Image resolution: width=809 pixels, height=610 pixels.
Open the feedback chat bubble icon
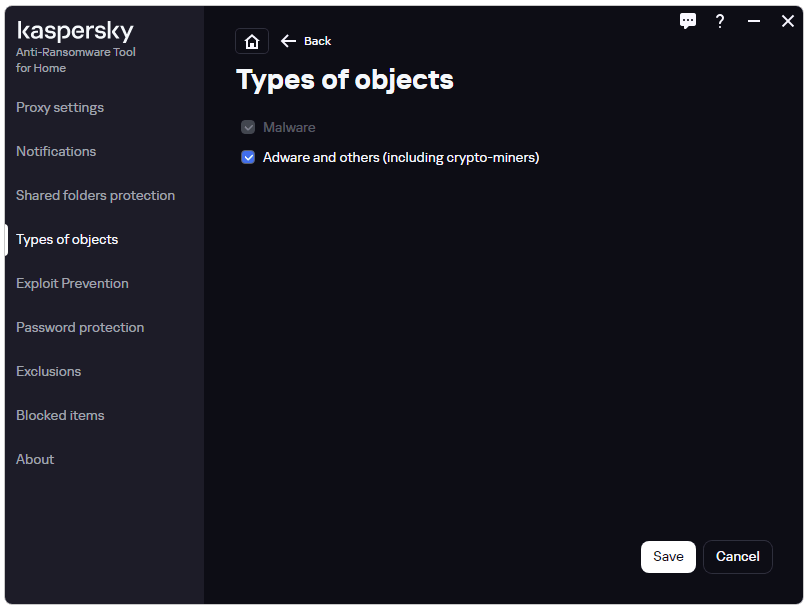[x=687, y=21]
